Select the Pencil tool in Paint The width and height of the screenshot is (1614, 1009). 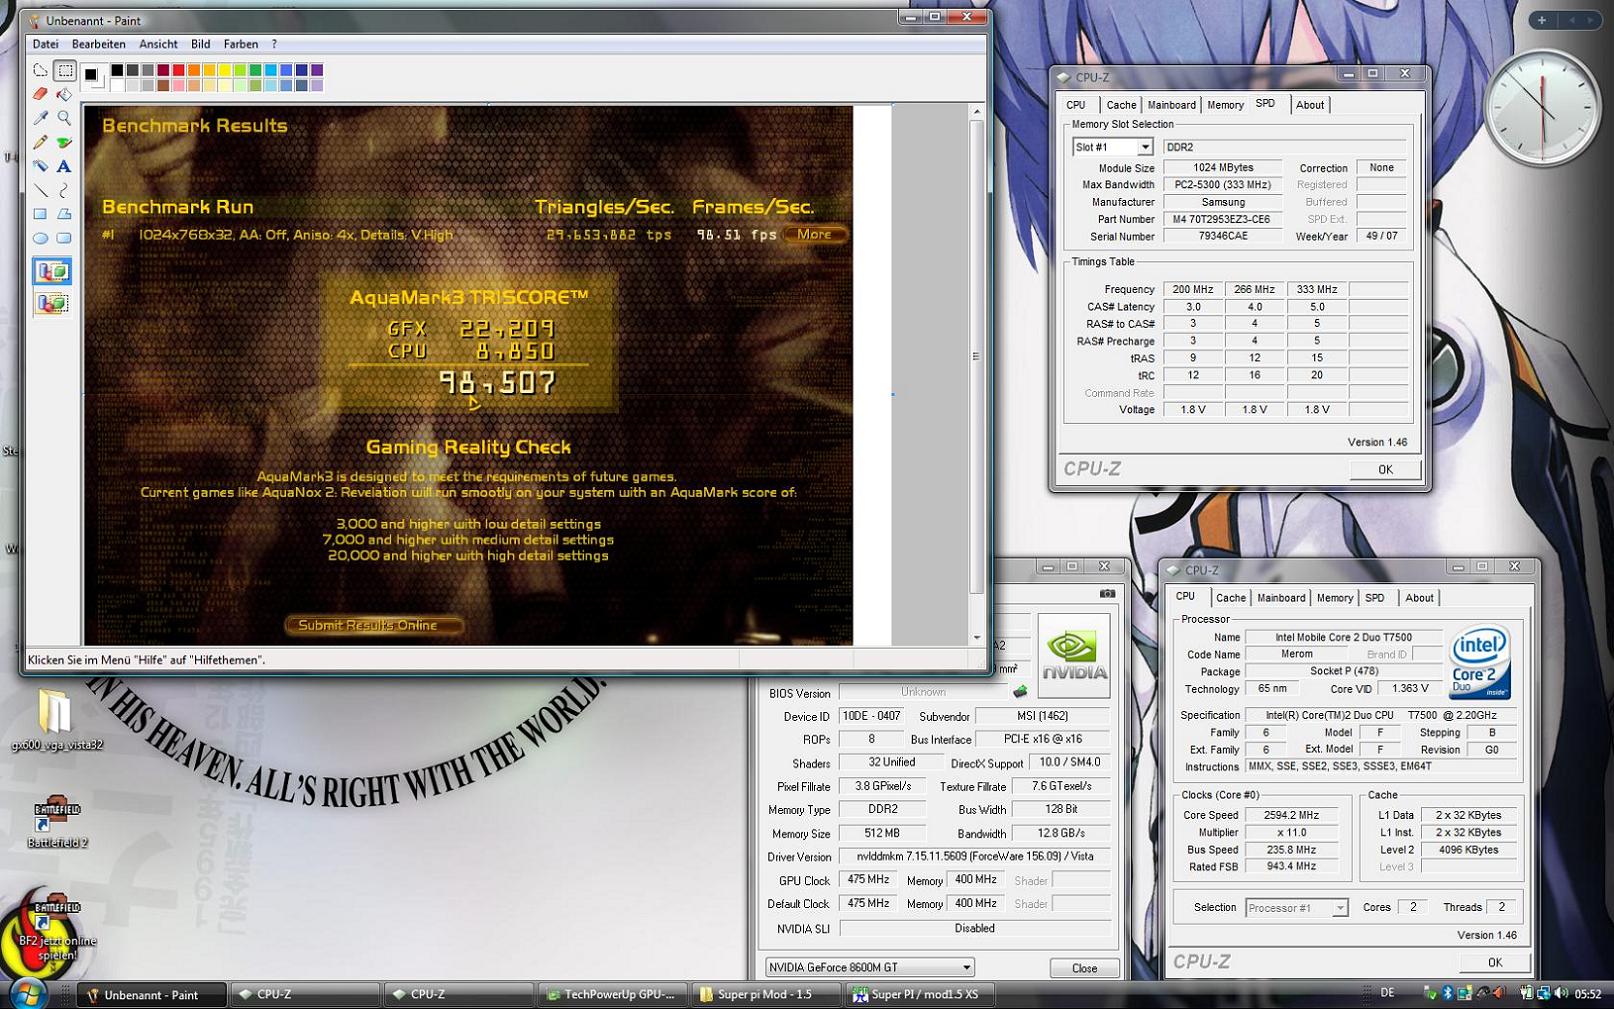(40, 142)
